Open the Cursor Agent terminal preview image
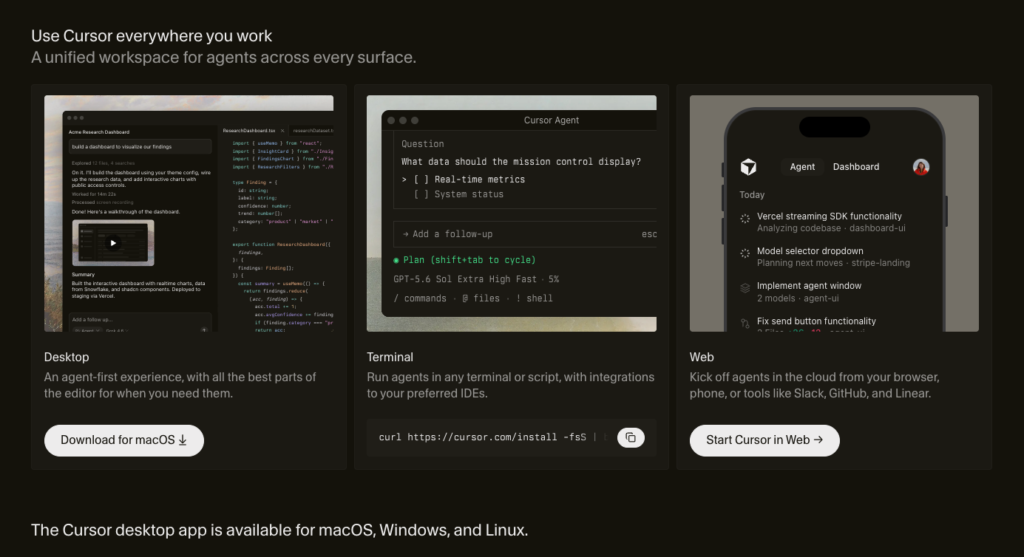 (511, 214)
